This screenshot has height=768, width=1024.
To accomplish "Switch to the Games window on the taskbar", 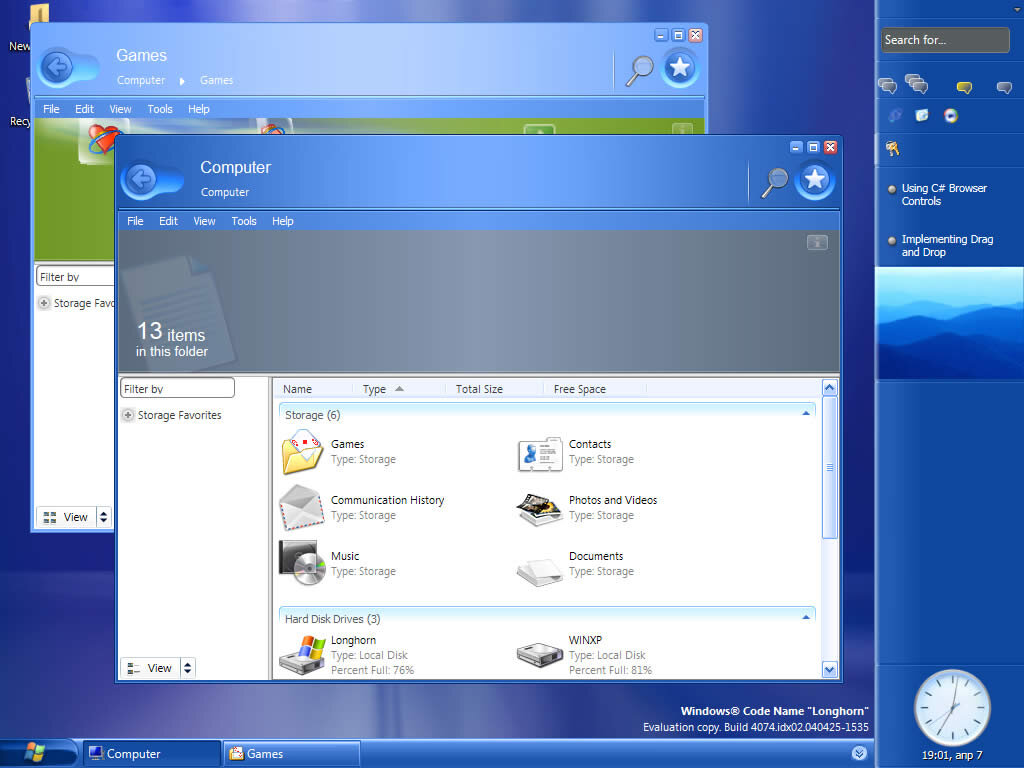I will (291, 752).
